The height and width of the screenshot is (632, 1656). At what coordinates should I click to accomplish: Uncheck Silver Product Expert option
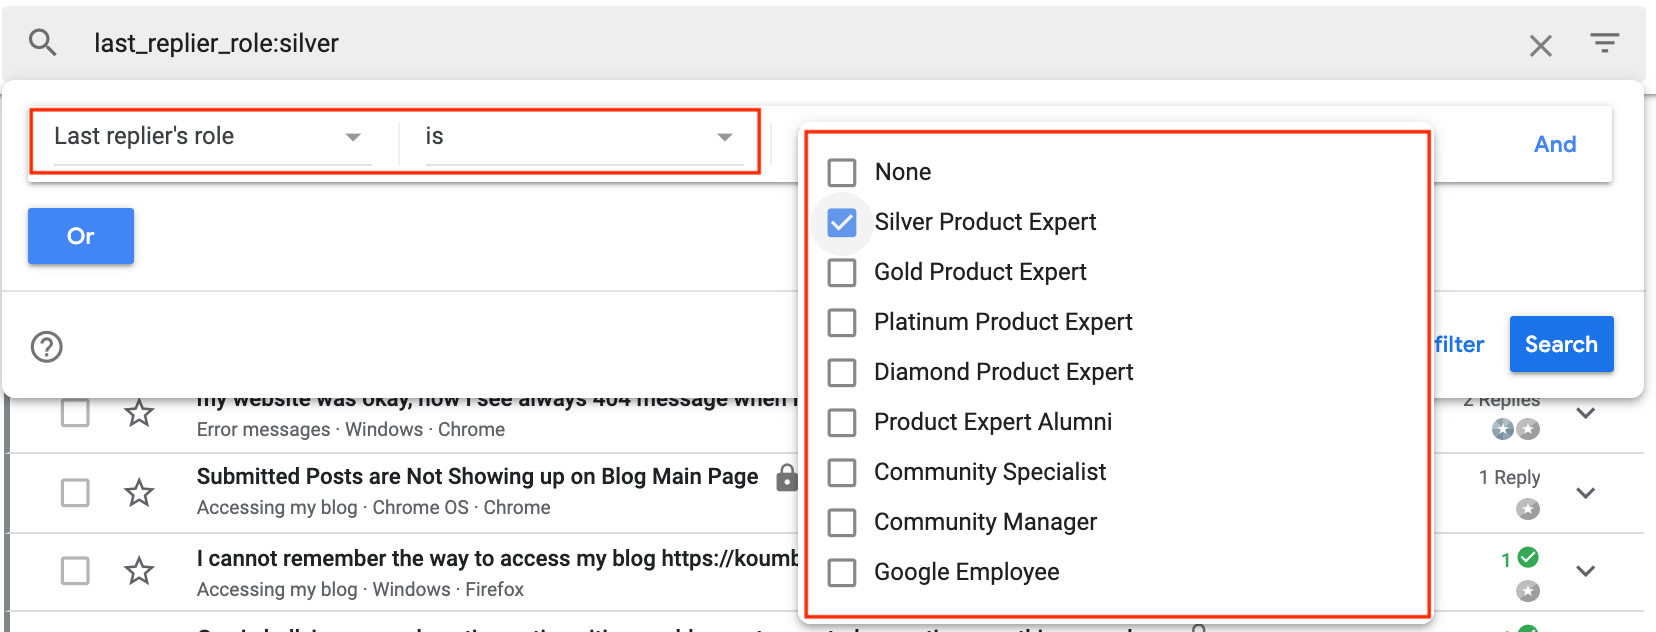[x=842, y=222]
